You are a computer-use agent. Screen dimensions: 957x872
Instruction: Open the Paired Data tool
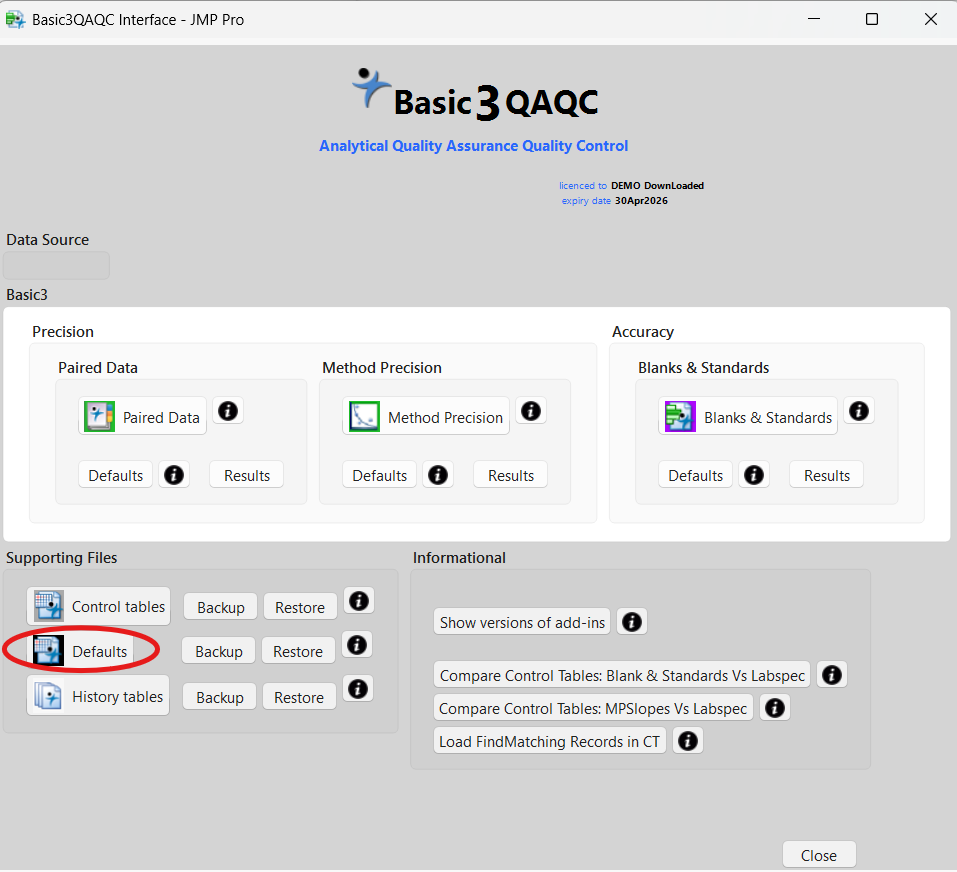142,417
